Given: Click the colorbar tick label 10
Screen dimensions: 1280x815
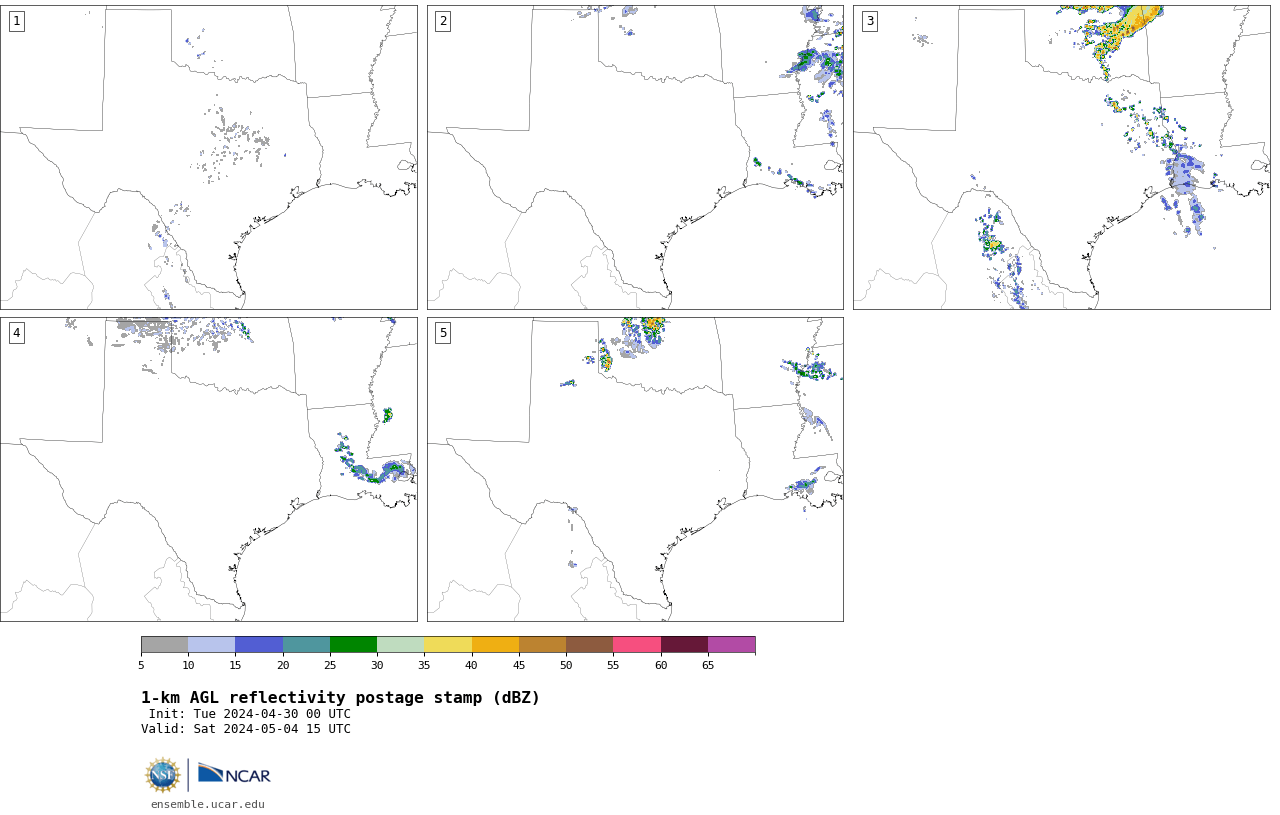Looking at the screenshot, I should pyautogui.click(x=188, y=665).
